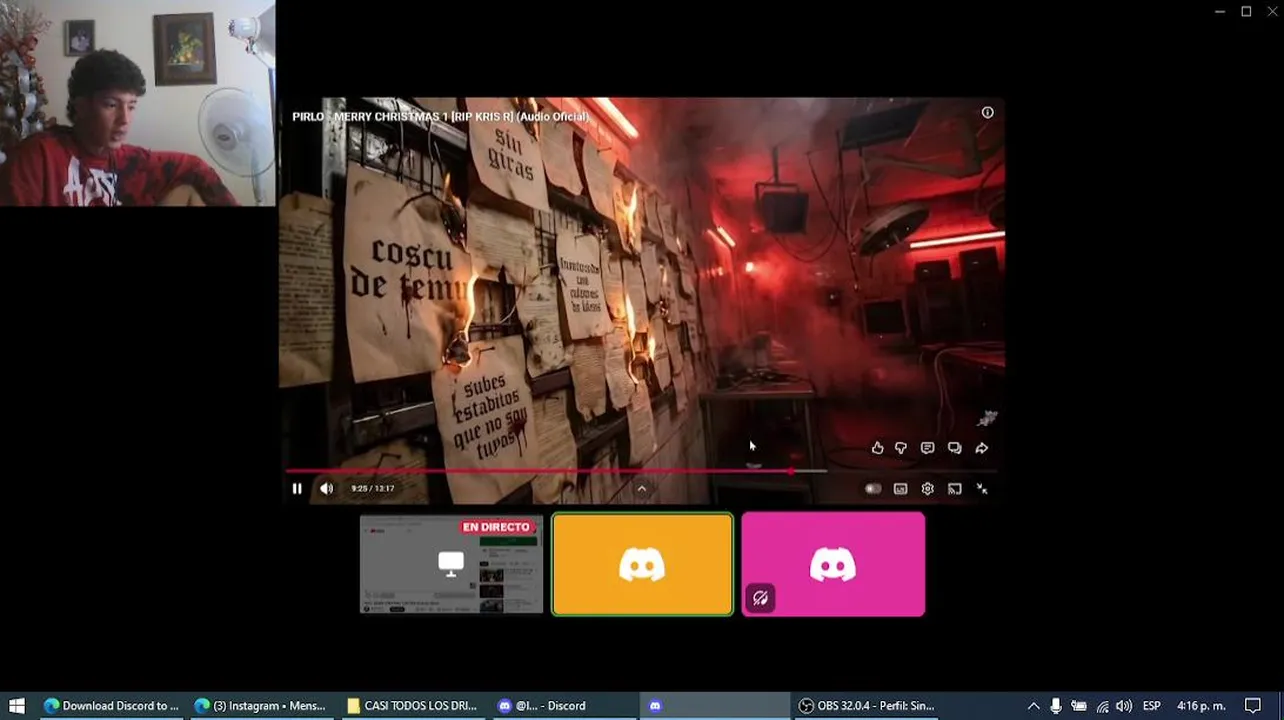This screenshot has width=1284, height=720.
Task: Pause the YouTube video playback
Action: pyautogui.click(x=297, y=489)
